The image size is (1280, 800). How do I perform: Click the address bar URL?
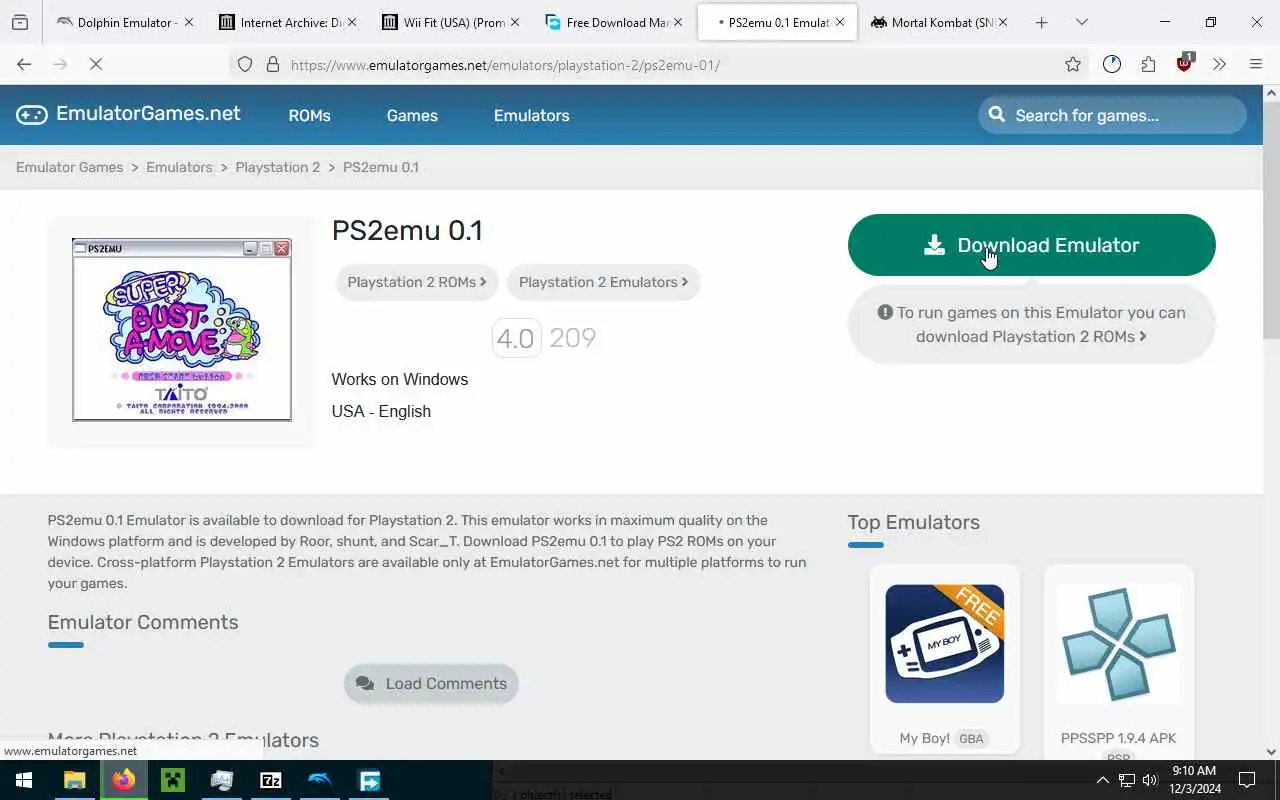click(505, 65)
